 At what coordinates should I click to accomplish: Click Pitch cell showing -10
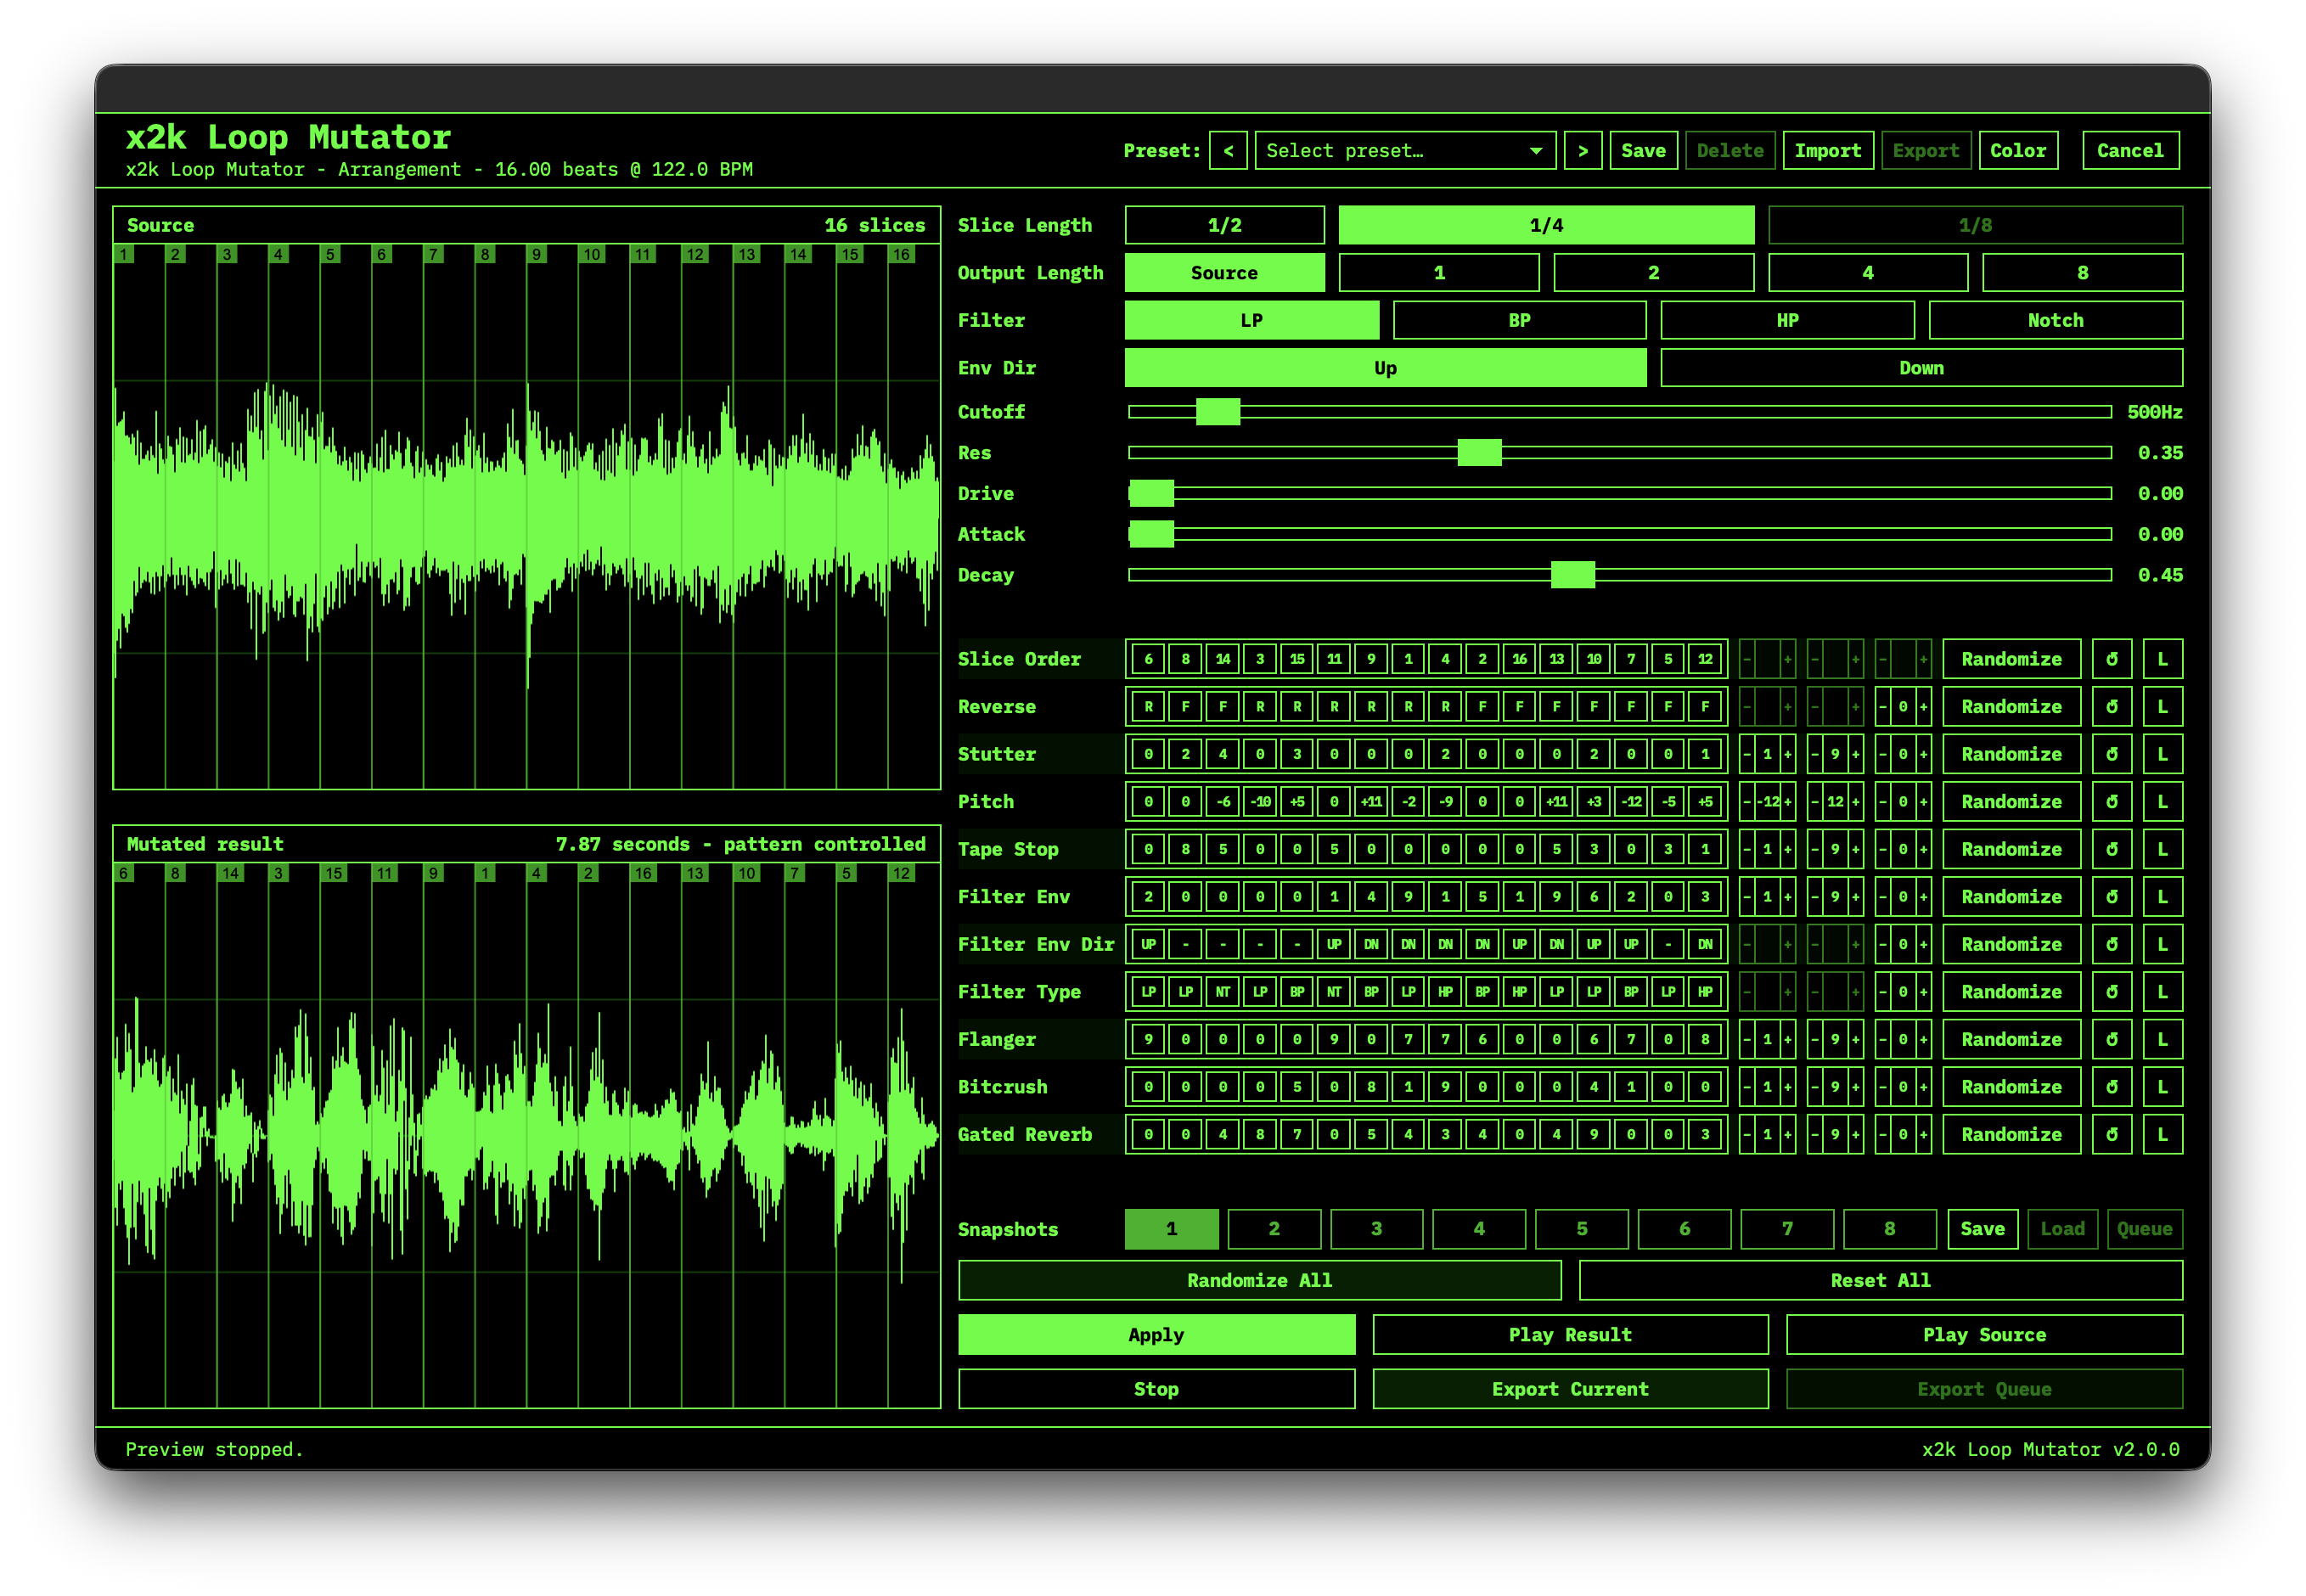click(1260, 802)
